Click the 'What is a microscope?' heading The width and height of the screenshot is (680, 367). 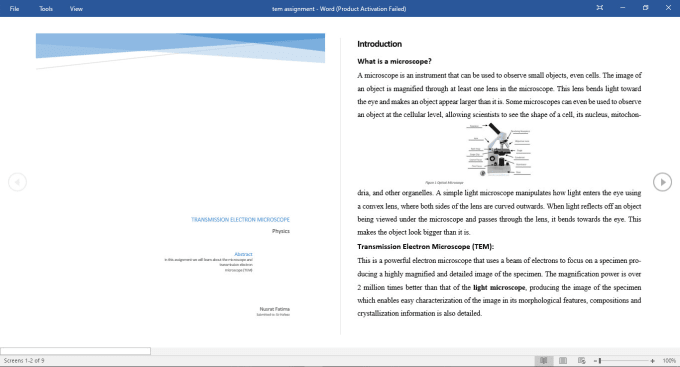tap(394, 61)
